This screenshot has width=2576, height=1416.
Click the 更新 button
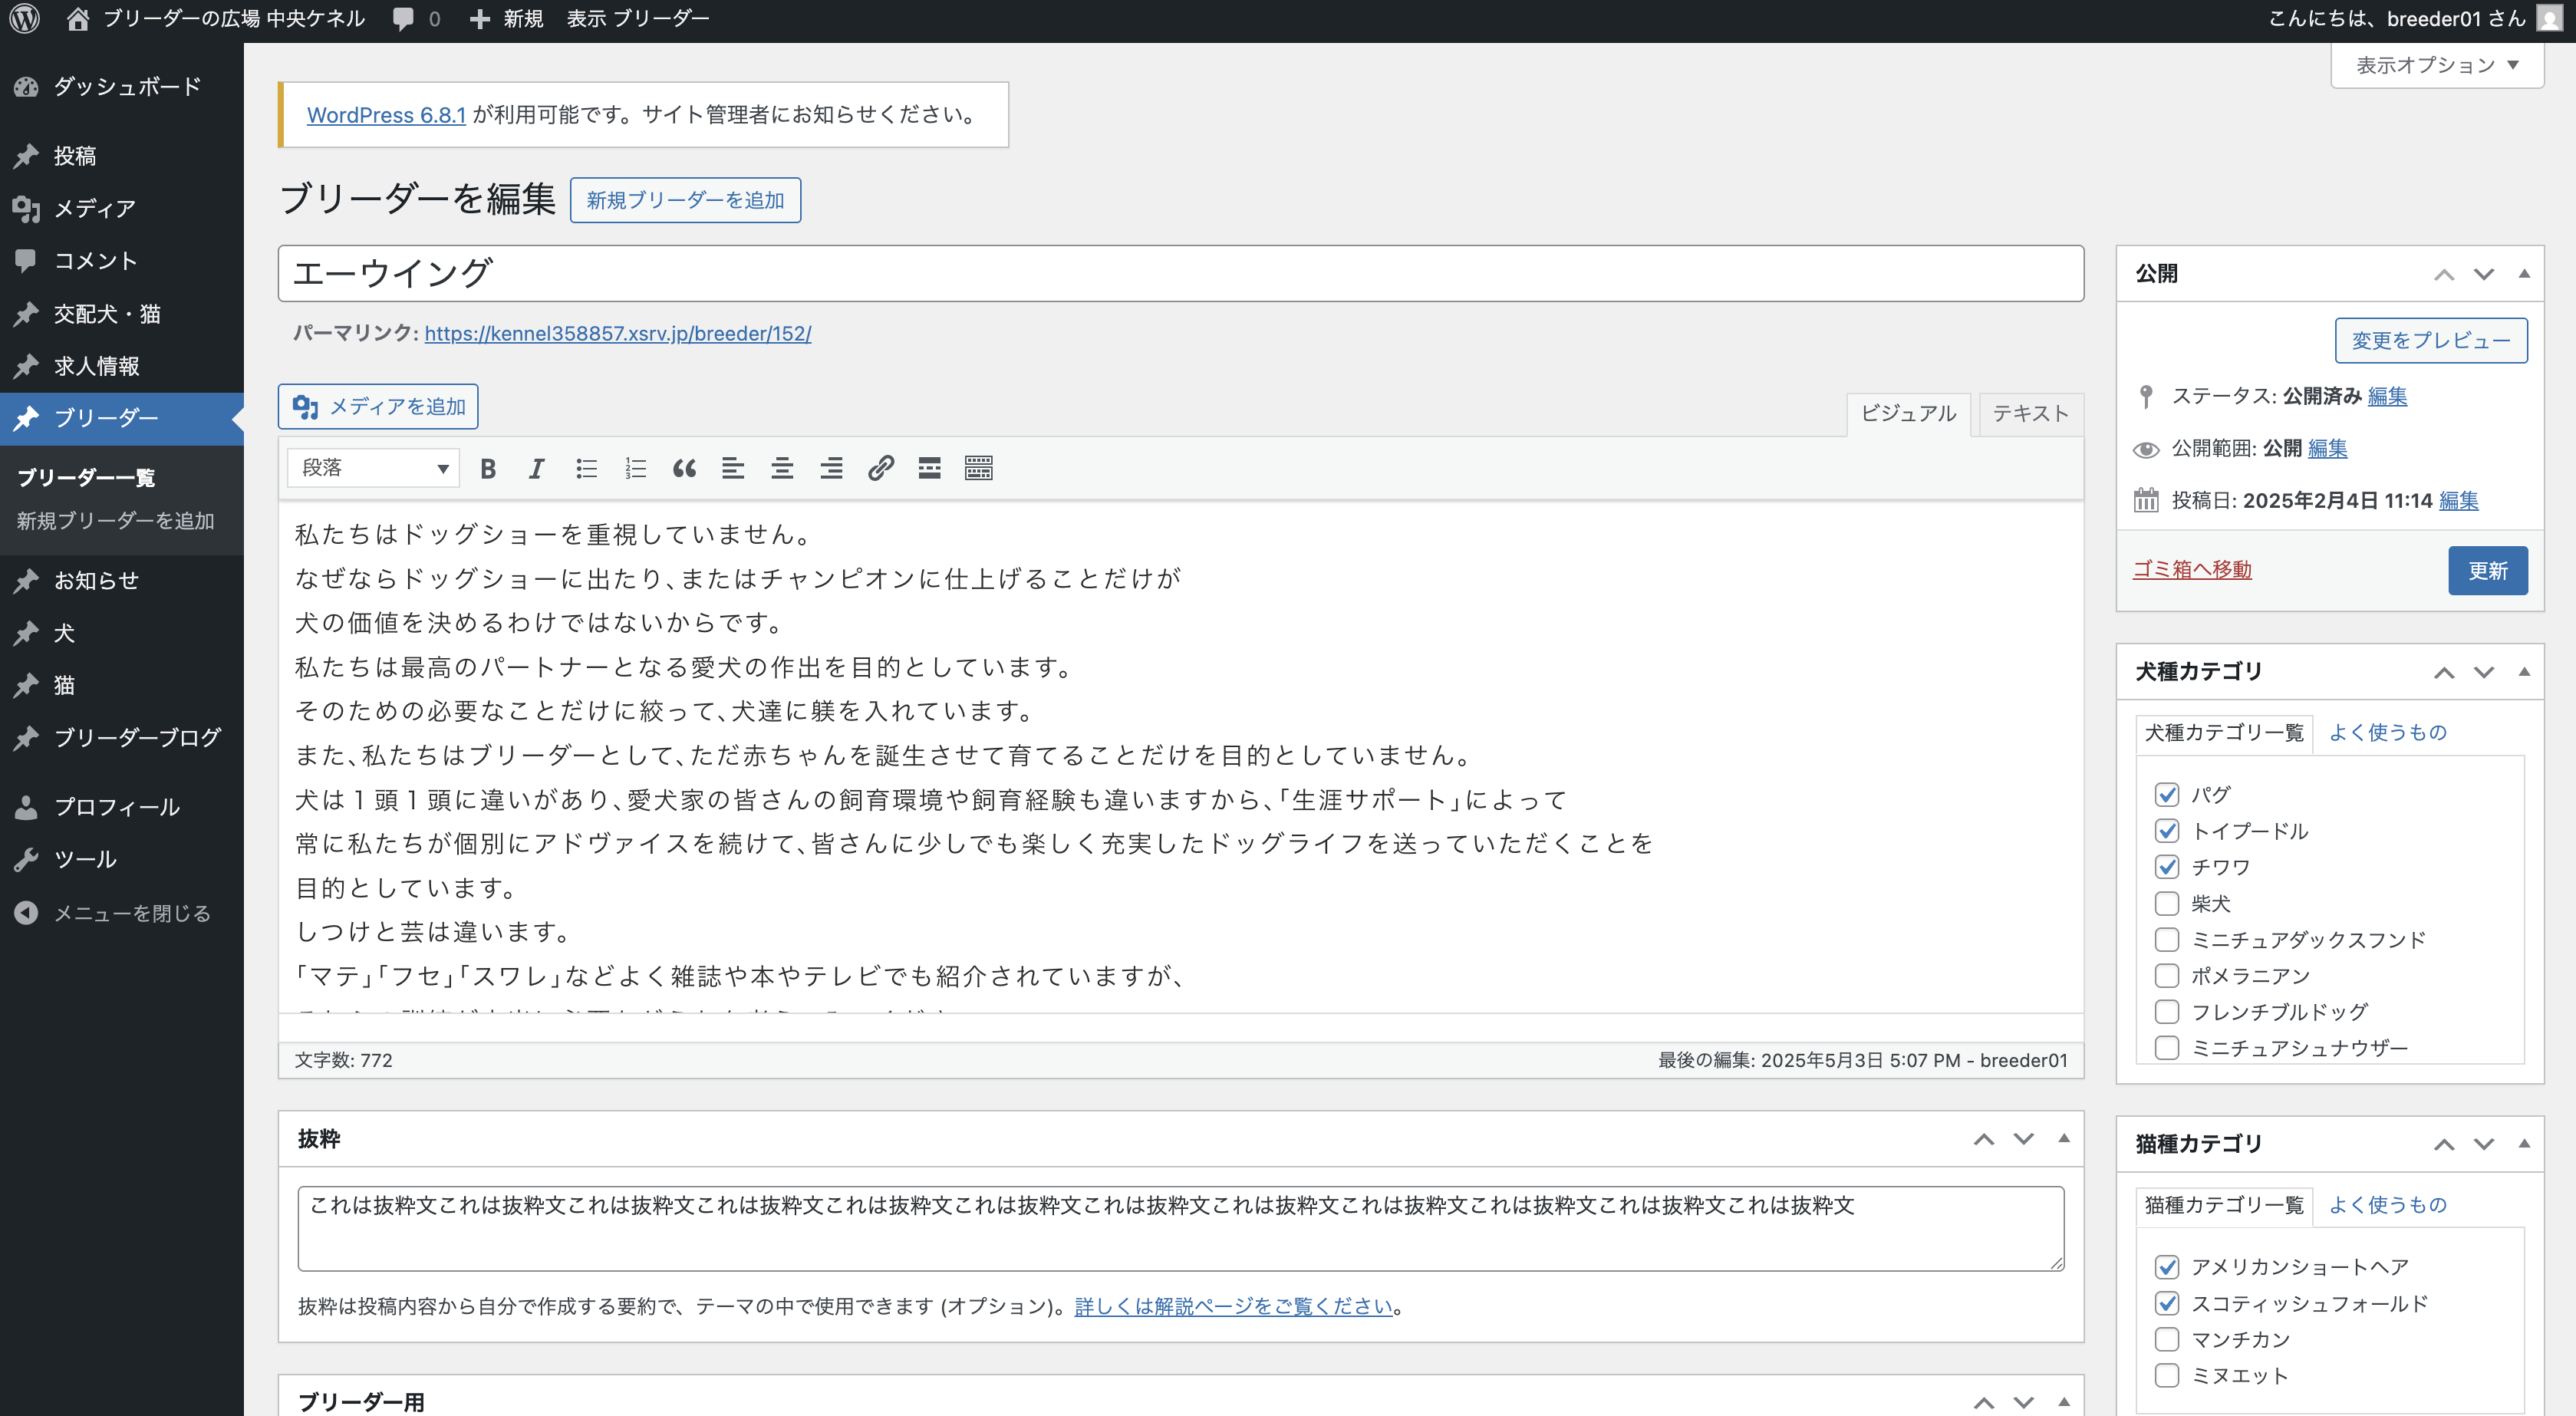tap(2488, 571)
